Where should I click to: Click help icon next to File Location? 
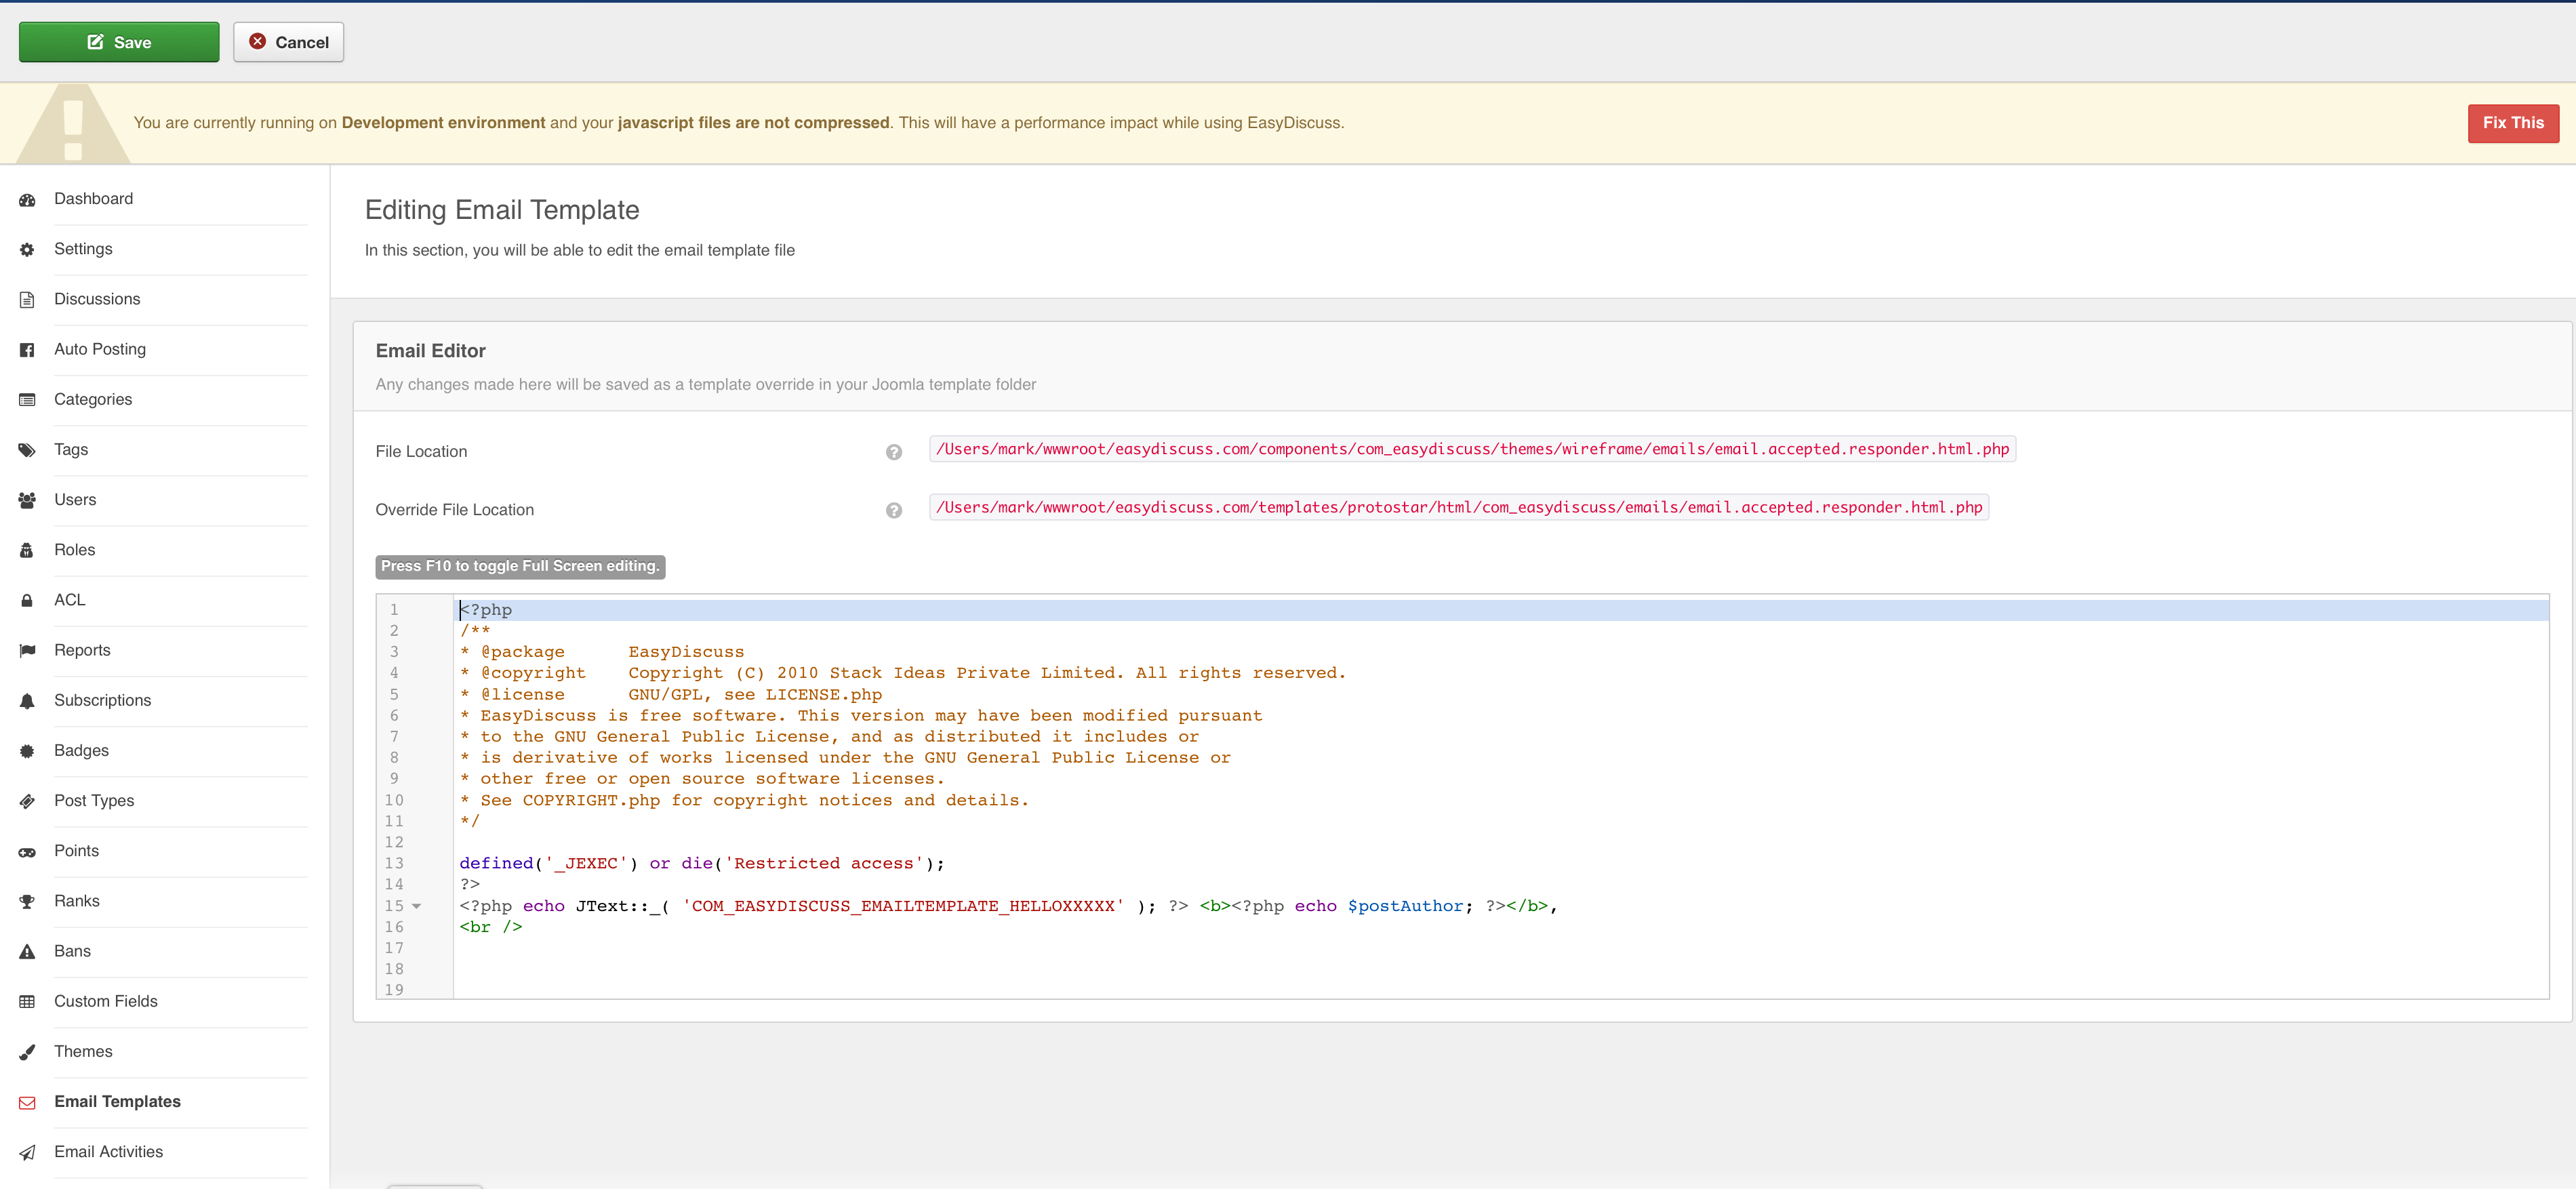[893, 452]
